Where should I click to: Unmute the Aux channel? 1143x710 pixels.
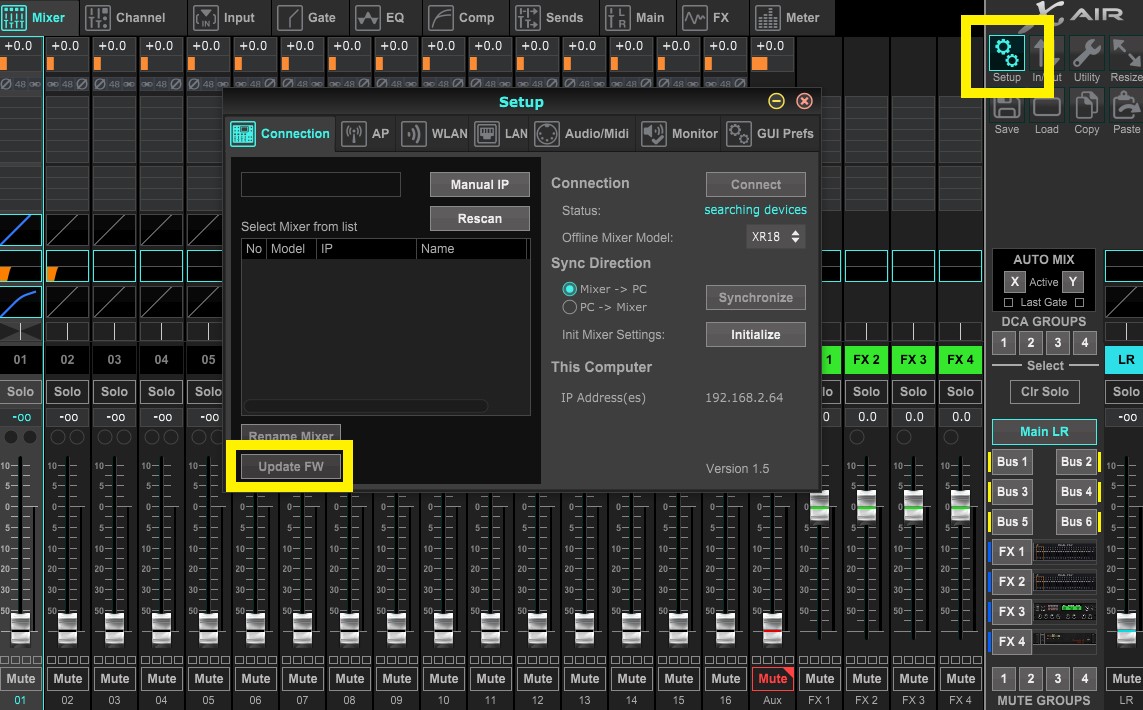click(x=772, y=678)
